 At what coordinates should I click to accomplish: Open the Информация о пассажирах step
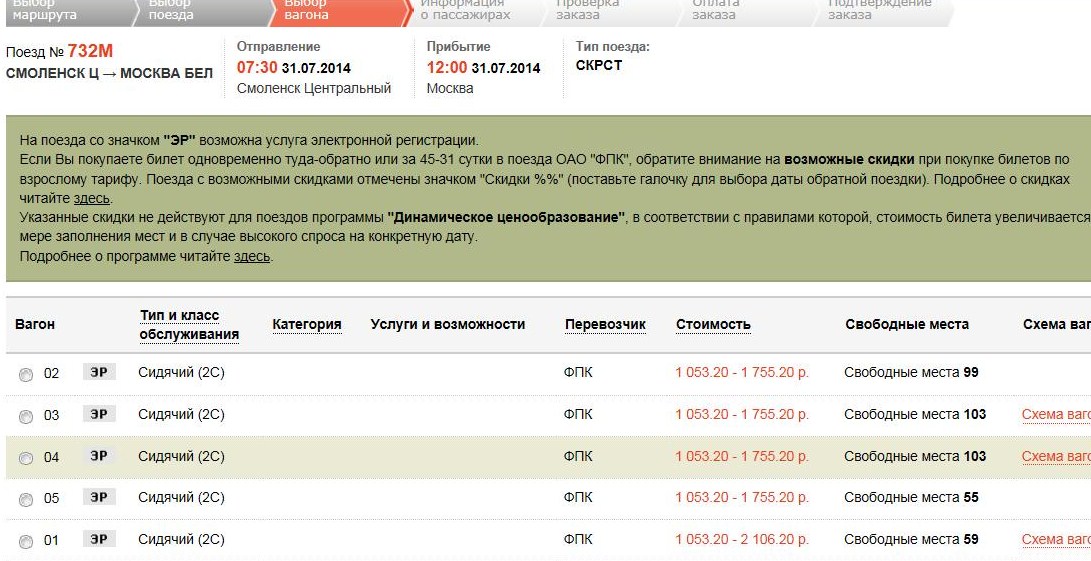[x=465, y=9]
